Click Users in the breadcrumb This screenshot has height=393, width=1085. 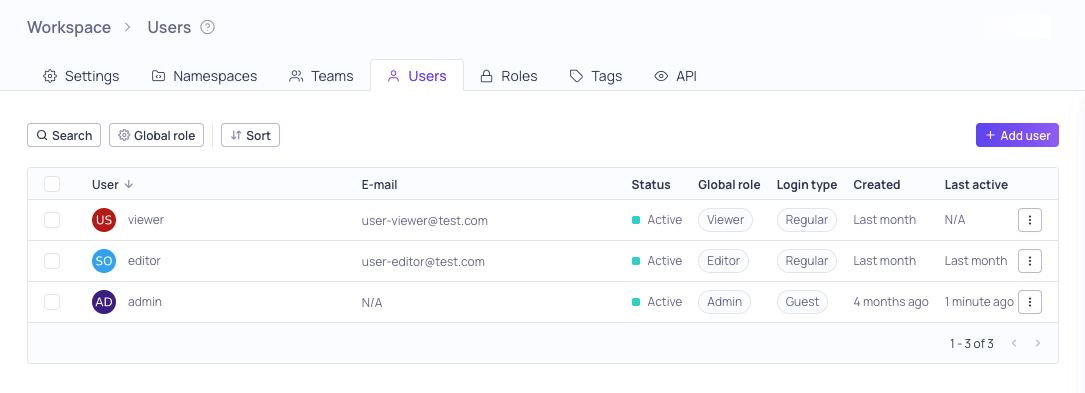point(169,27)
